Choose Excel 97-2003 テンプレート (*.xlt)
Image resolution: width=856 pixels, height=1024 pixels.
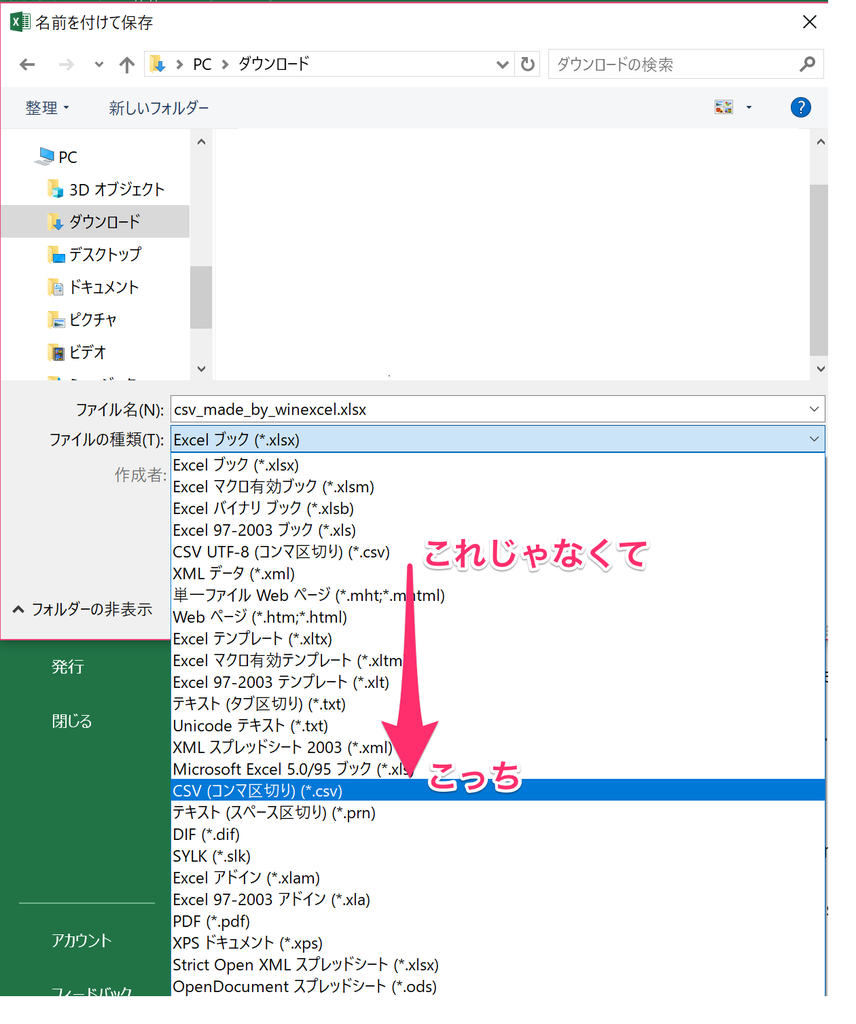point(498,682)
